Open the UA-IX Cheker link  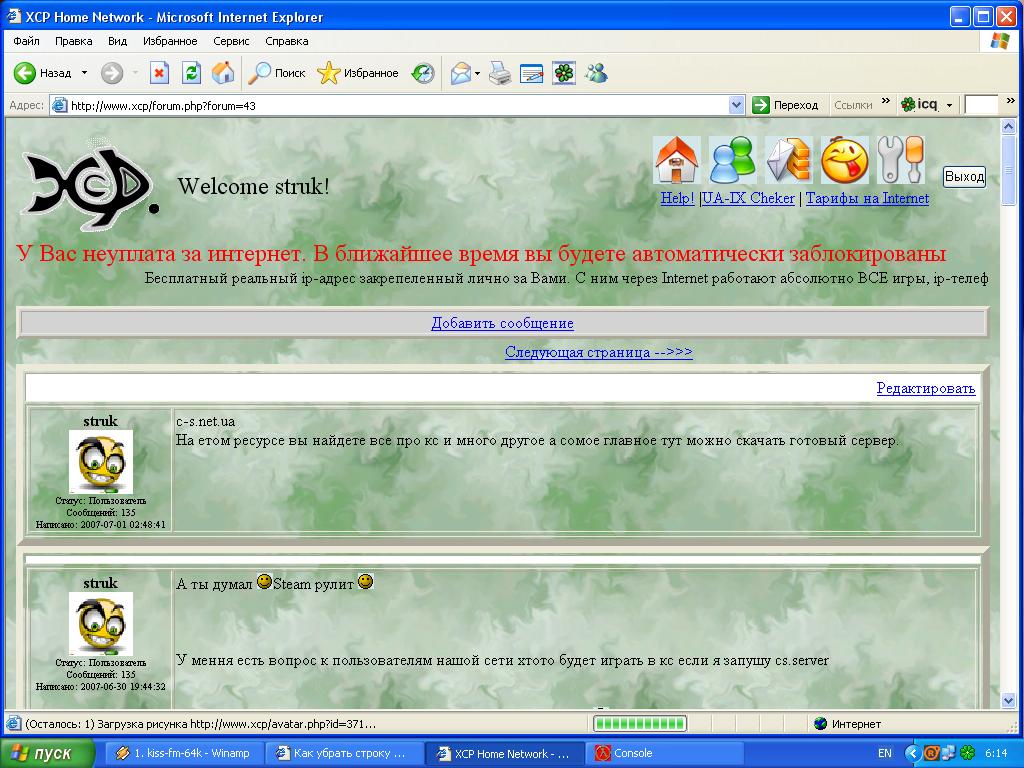coord(748,198)
